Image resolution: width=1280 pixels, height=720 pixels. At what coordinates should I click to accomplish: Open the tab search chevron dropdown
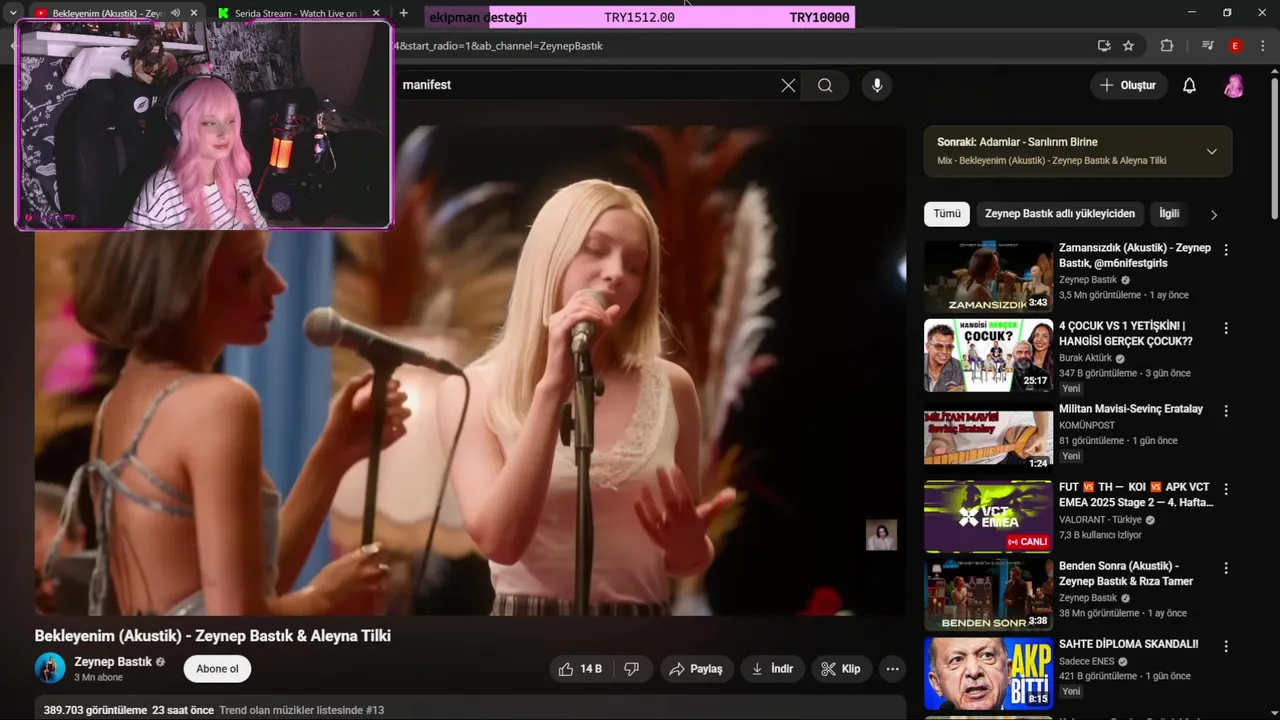(x=13, y=13)
